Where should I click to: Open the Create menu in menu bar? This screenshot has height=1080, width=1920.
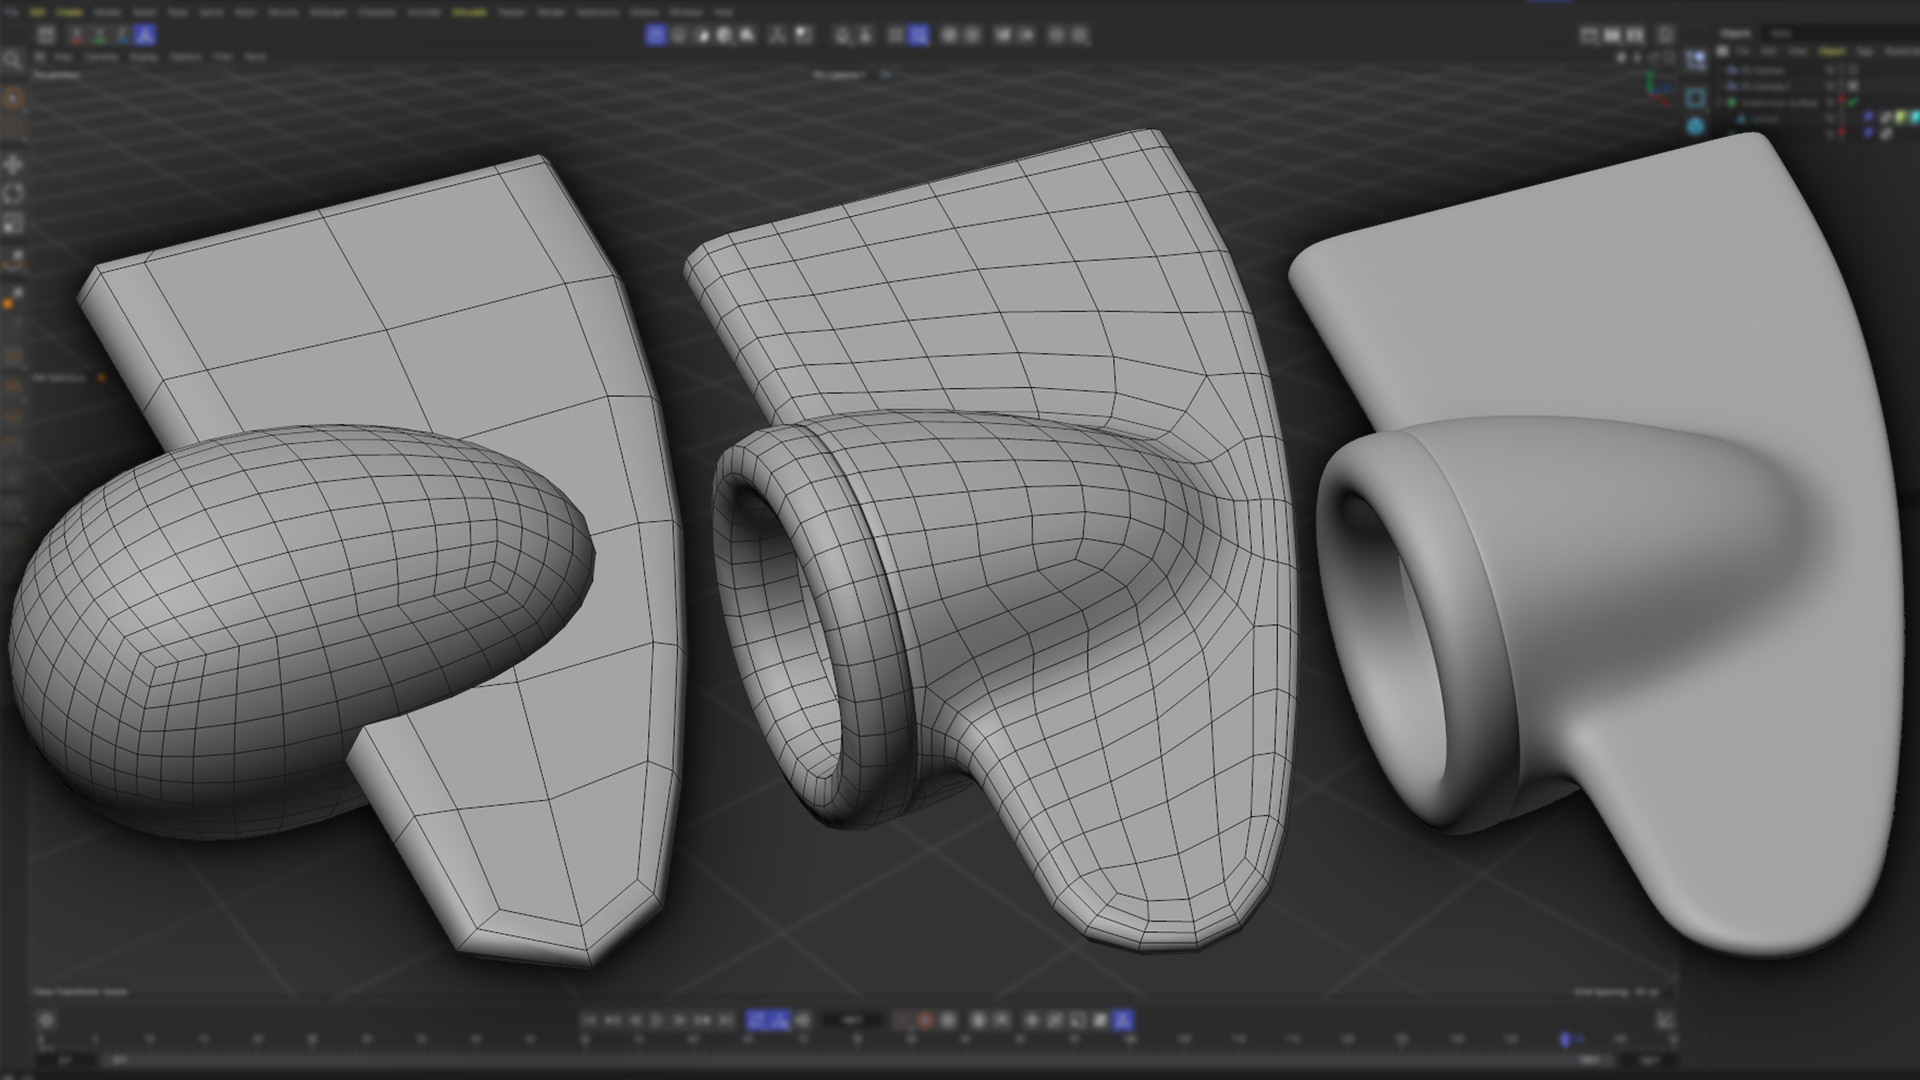point(69,12)
